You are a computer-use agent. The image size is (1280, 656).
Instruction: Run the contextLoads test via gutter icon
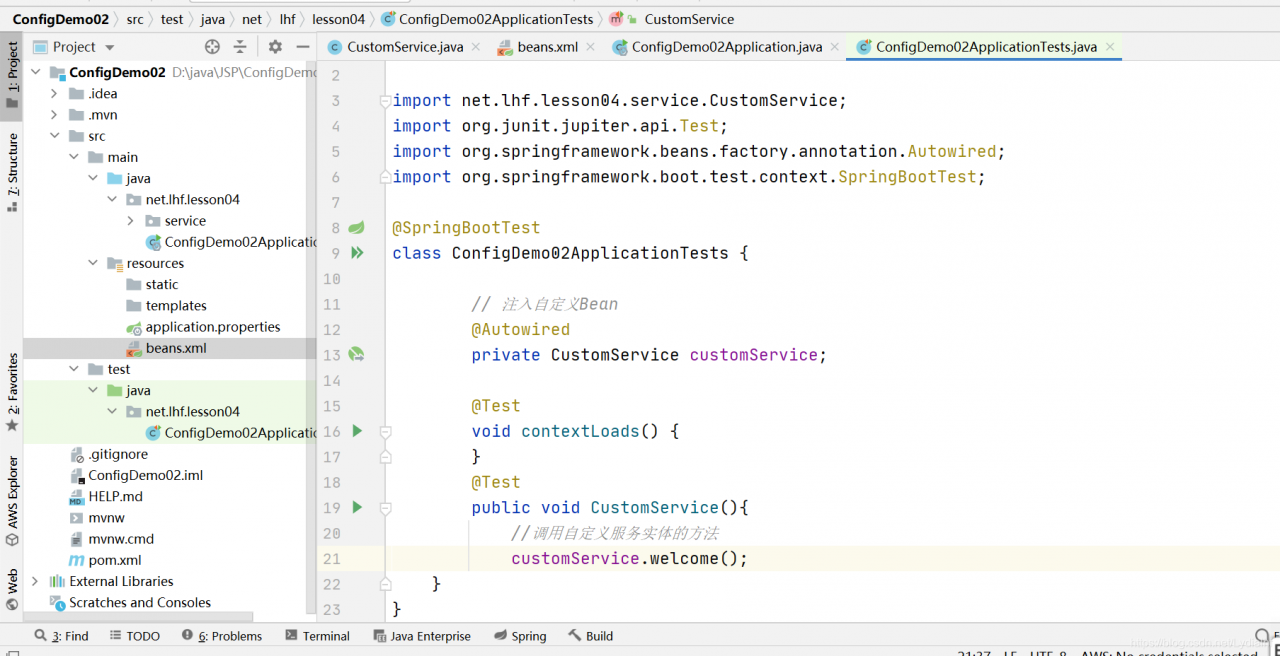pyautogui.click(x=357, y=431)
